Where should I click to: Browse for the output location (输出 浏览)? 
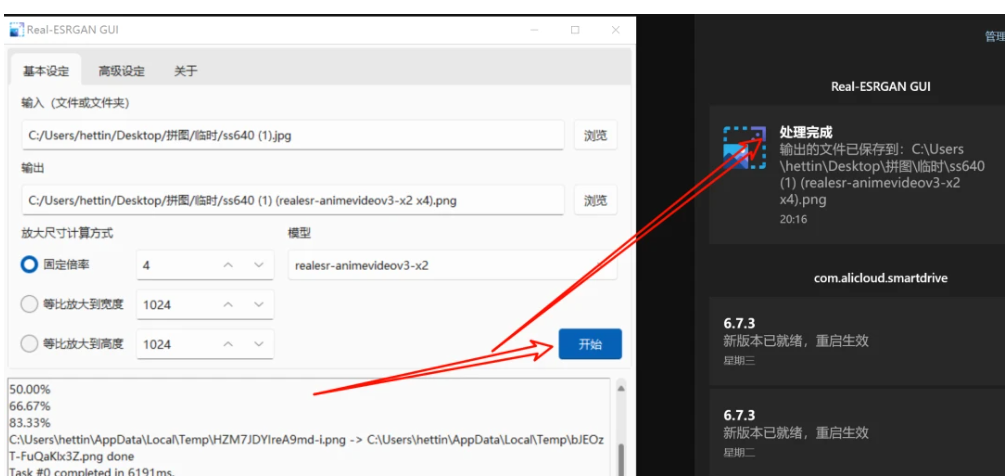[x=595, y=201]
